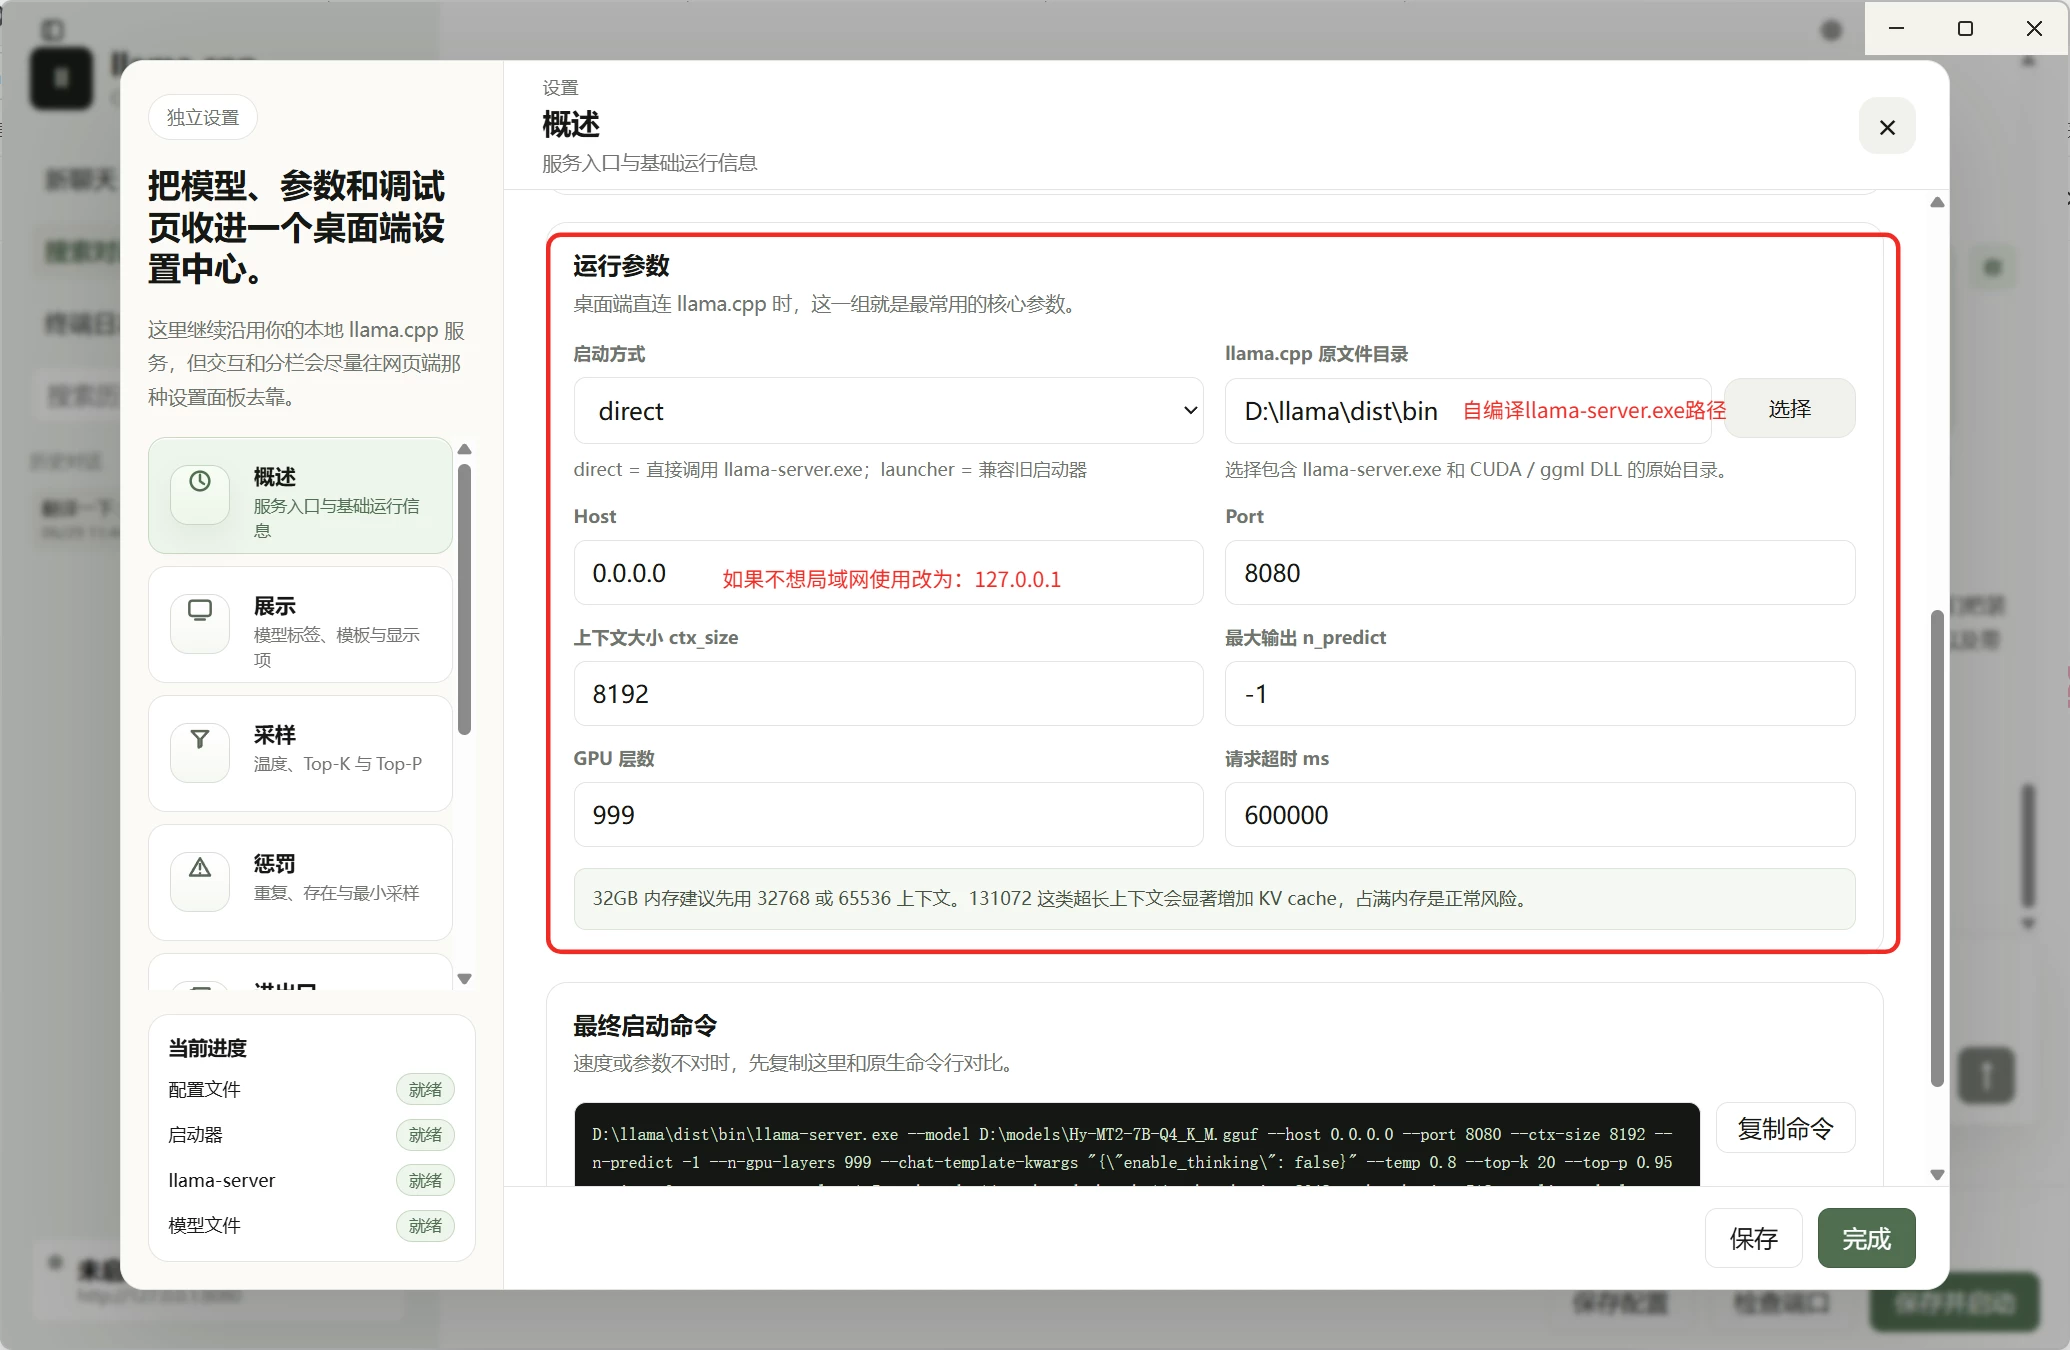Click the n_predict field showing -1
Viewport: 2070px width, 1350px height.
point(1540,694)
